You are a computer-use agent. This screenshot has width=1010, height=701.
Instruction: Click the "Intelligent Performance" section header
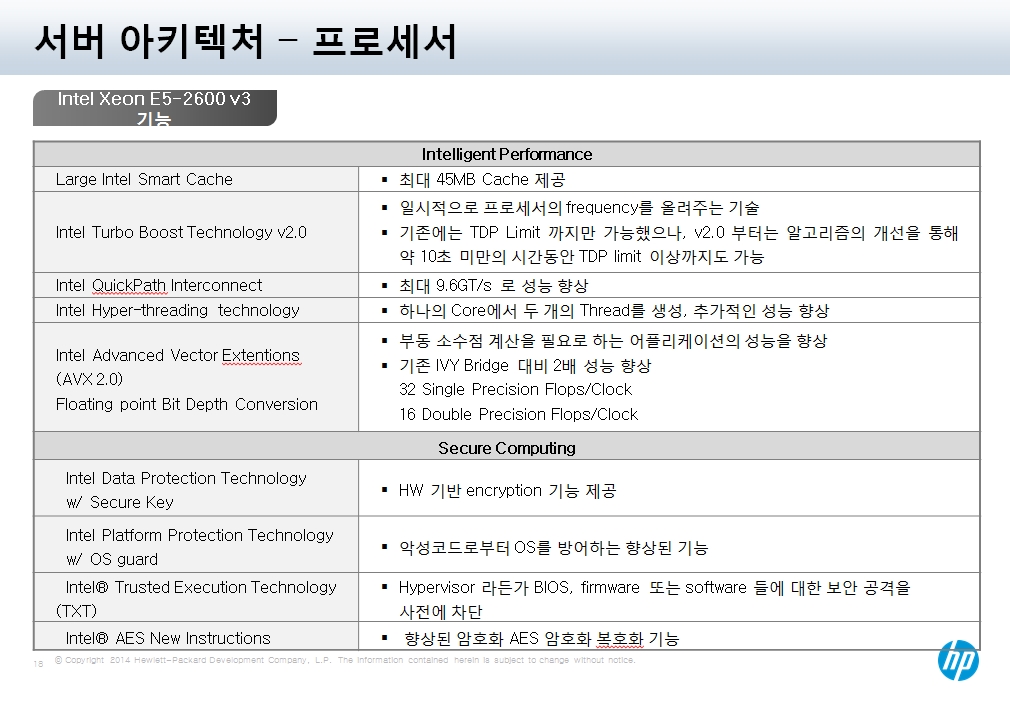pos(507,154)
